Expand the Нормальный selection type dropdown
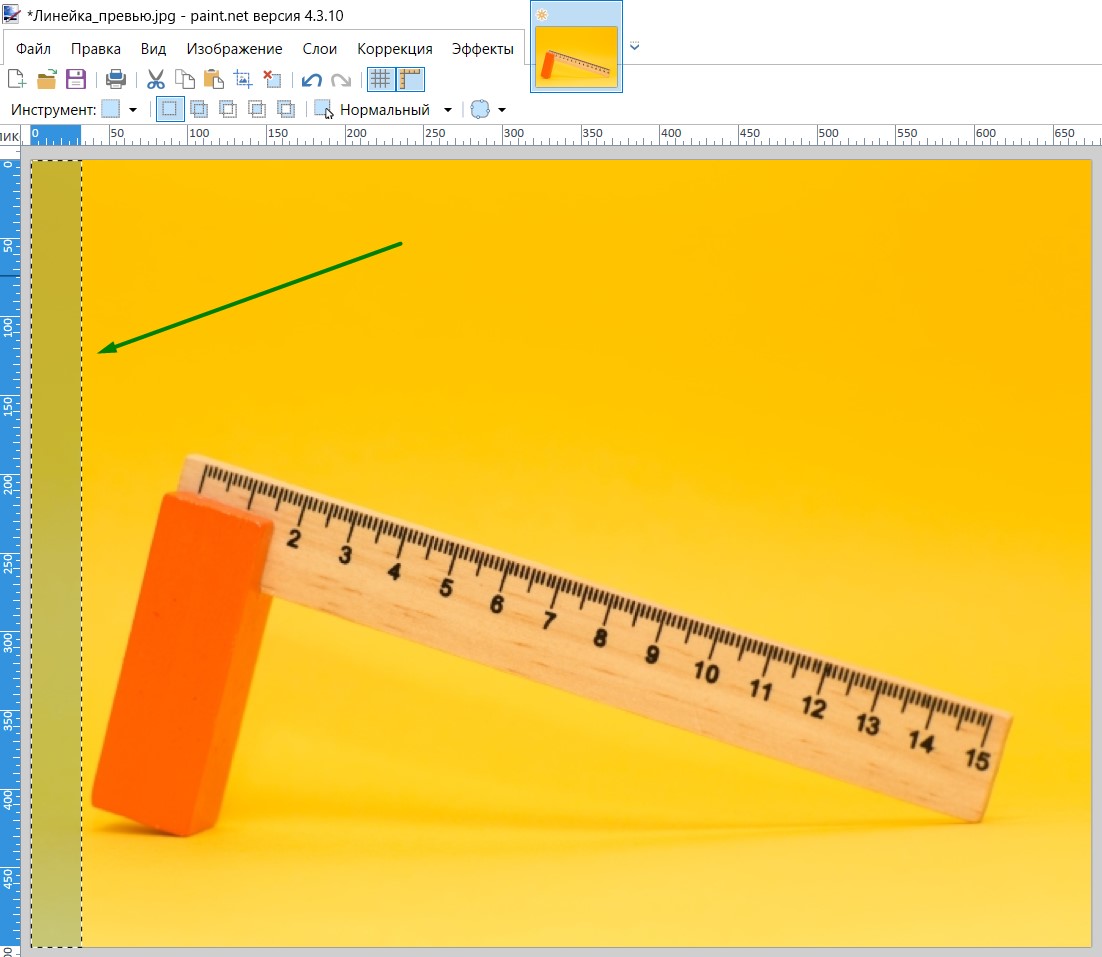 tap(447, 110)
